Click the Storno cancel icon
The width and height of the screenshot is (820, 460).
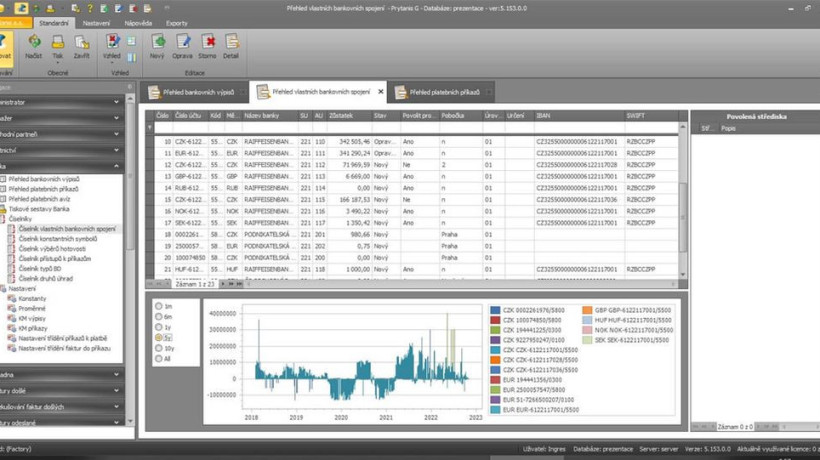pos(208,42)
